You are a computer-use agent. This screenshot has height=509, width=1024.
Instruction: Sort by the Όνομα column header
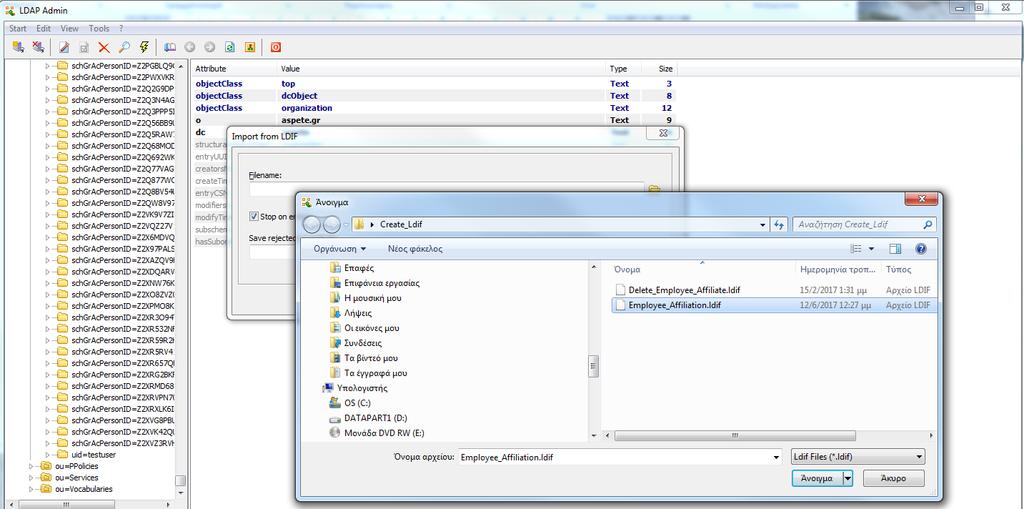(703, 269)
